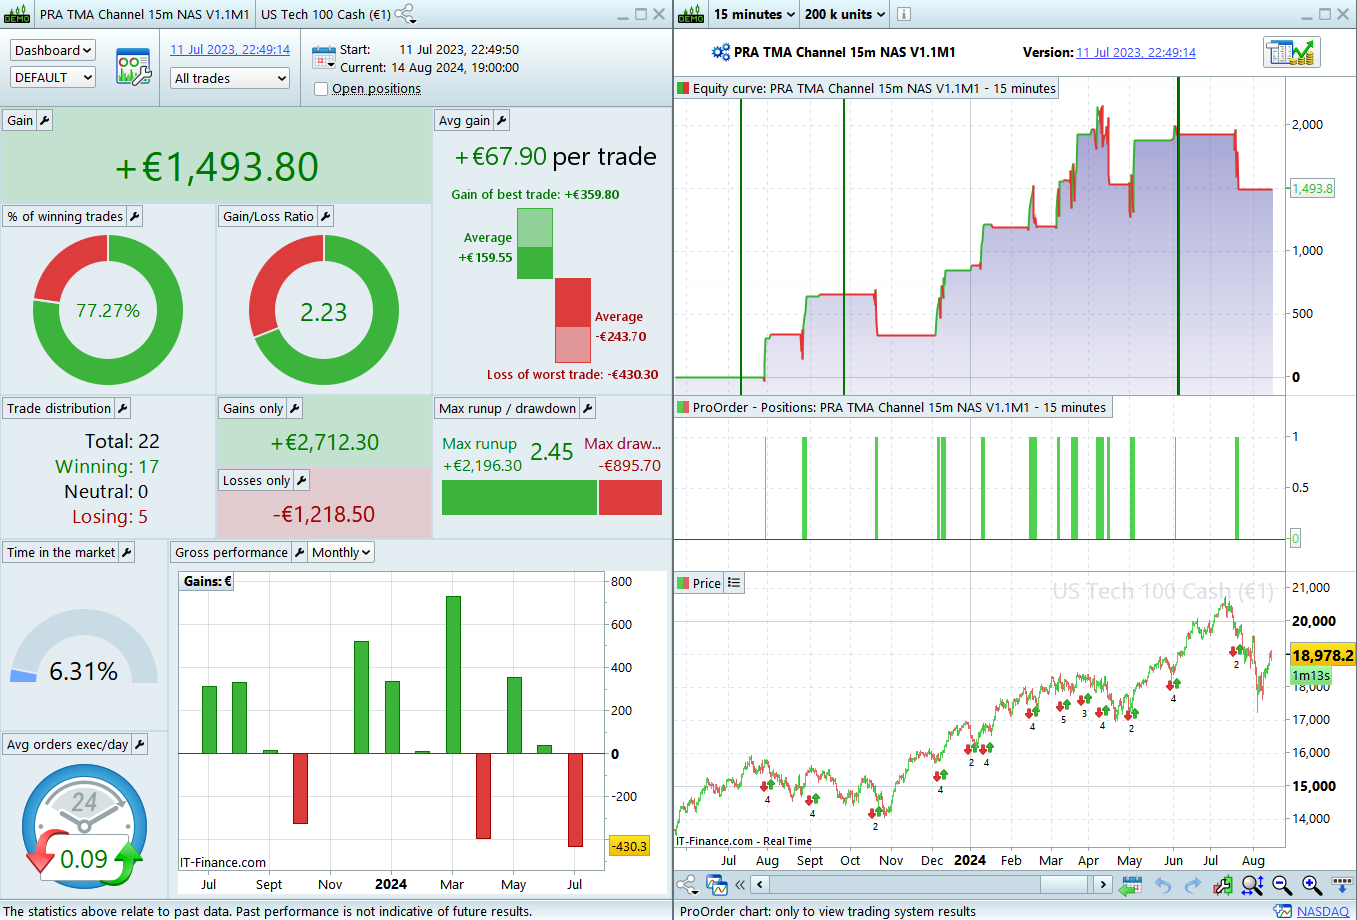
Task: Click the wrench beside Losses only
Action: click(301, 480)
